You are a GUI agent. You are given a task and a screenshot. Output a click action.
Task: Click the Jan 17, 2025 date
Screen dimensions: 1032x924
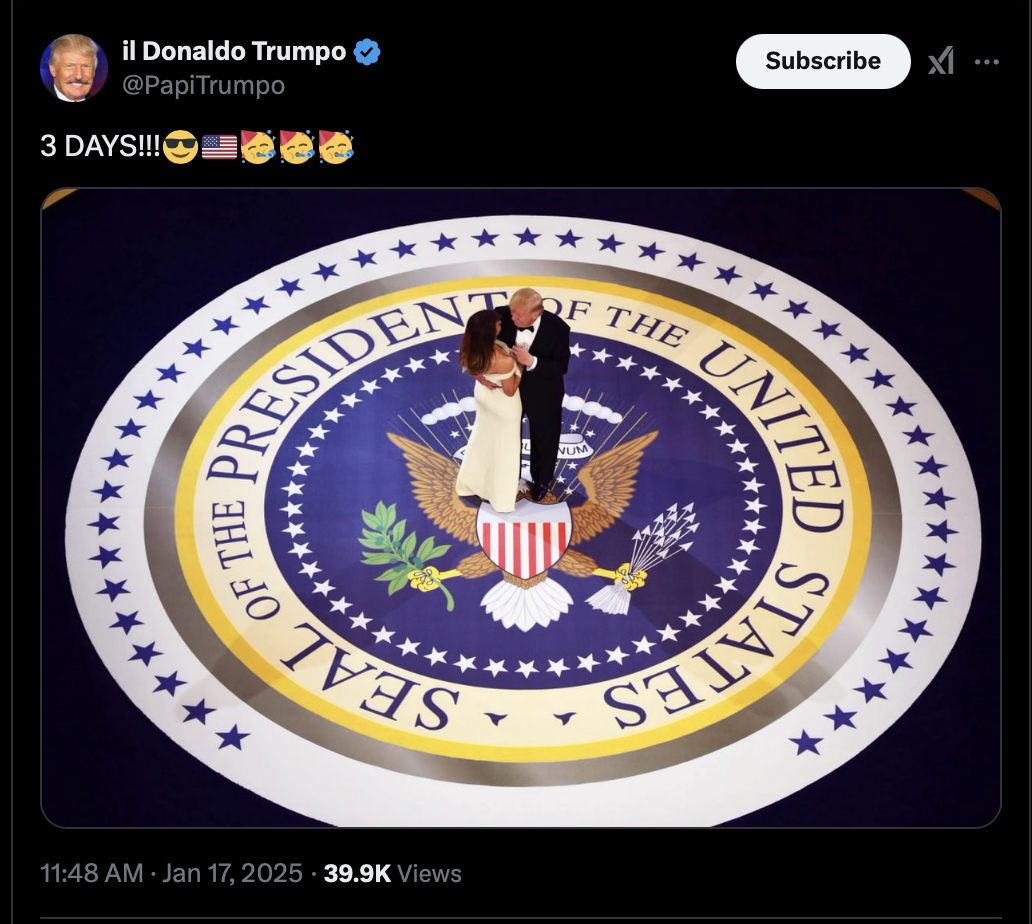232,873
